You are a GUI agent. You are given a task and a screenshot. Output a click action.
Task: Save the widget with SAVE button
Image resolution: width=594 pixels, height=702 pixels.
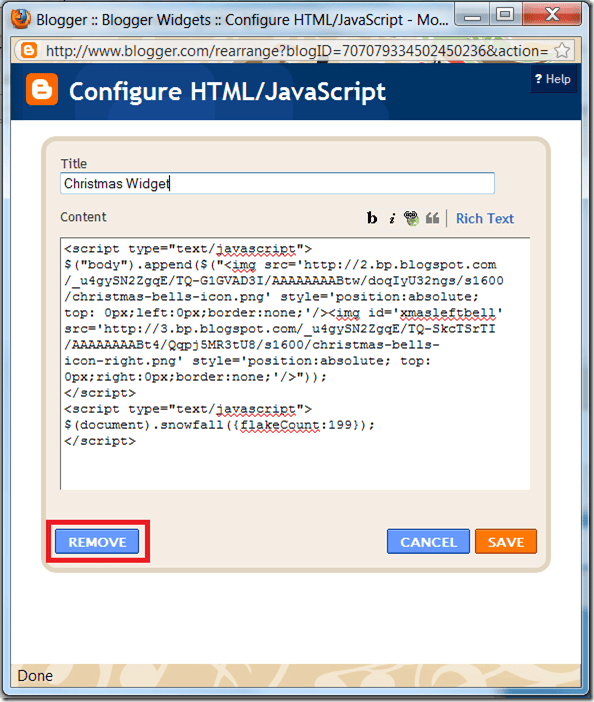click(505, 542)
